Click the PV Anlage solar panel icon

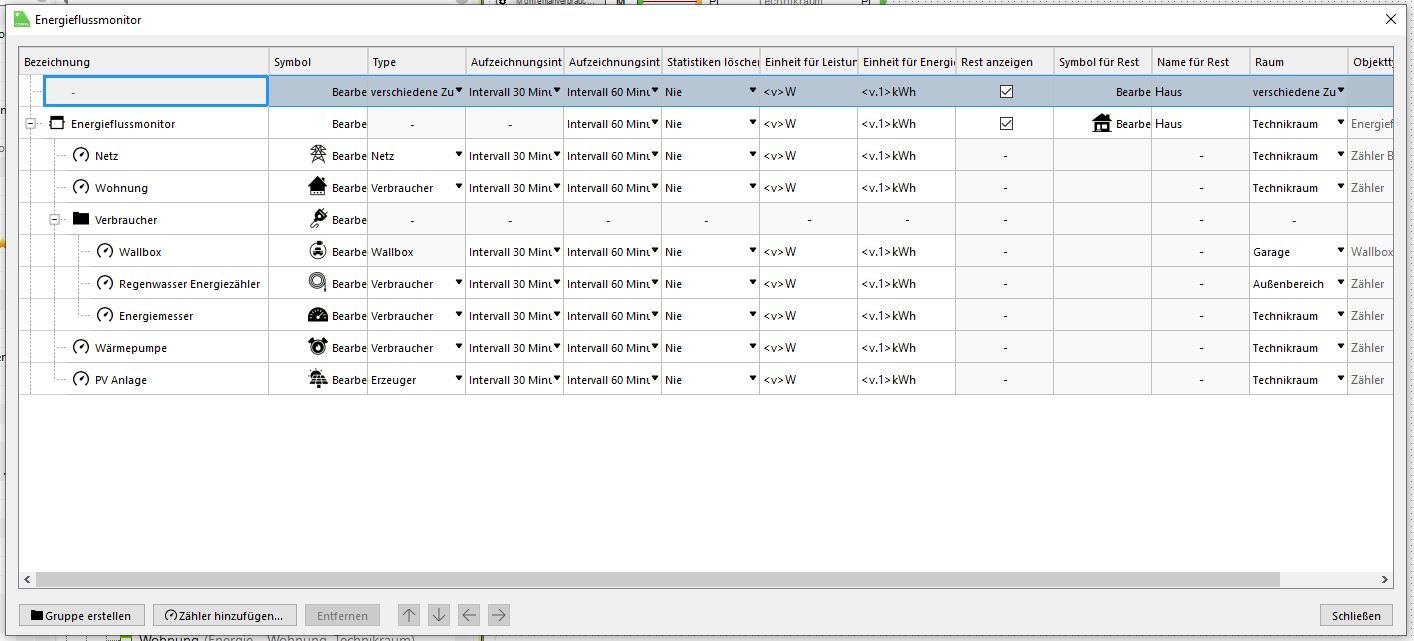click(x=318, y=379)
